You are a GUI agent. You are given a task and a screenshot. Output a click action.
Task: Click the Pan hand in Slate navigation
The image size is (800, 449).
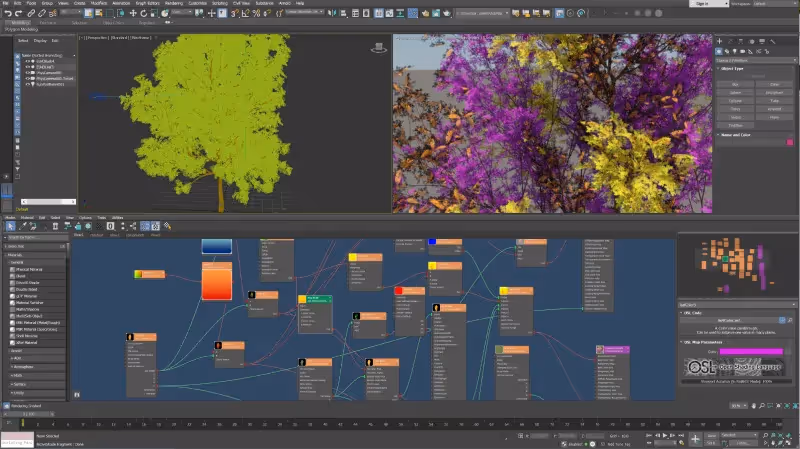(x=753, y=406)
